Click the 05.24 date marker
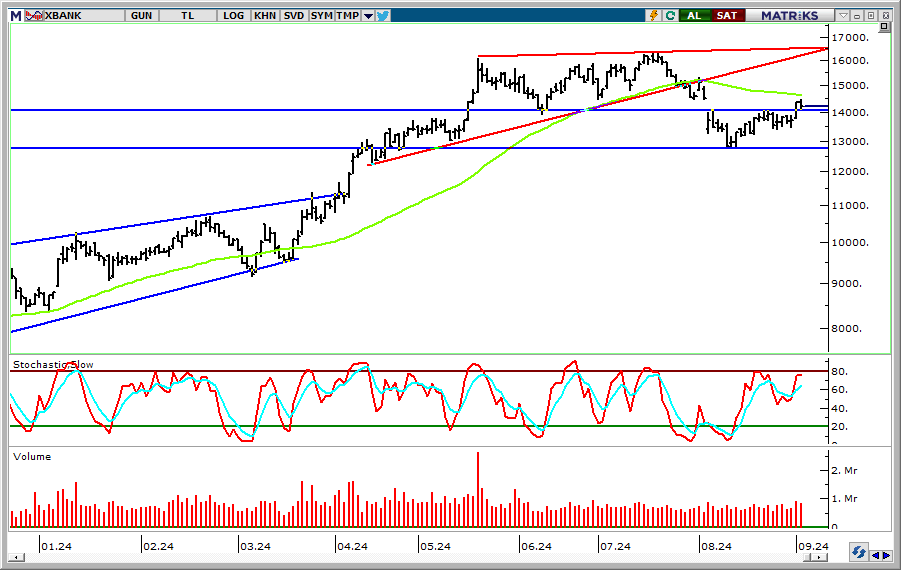901x570 pixels. (435, 546)
